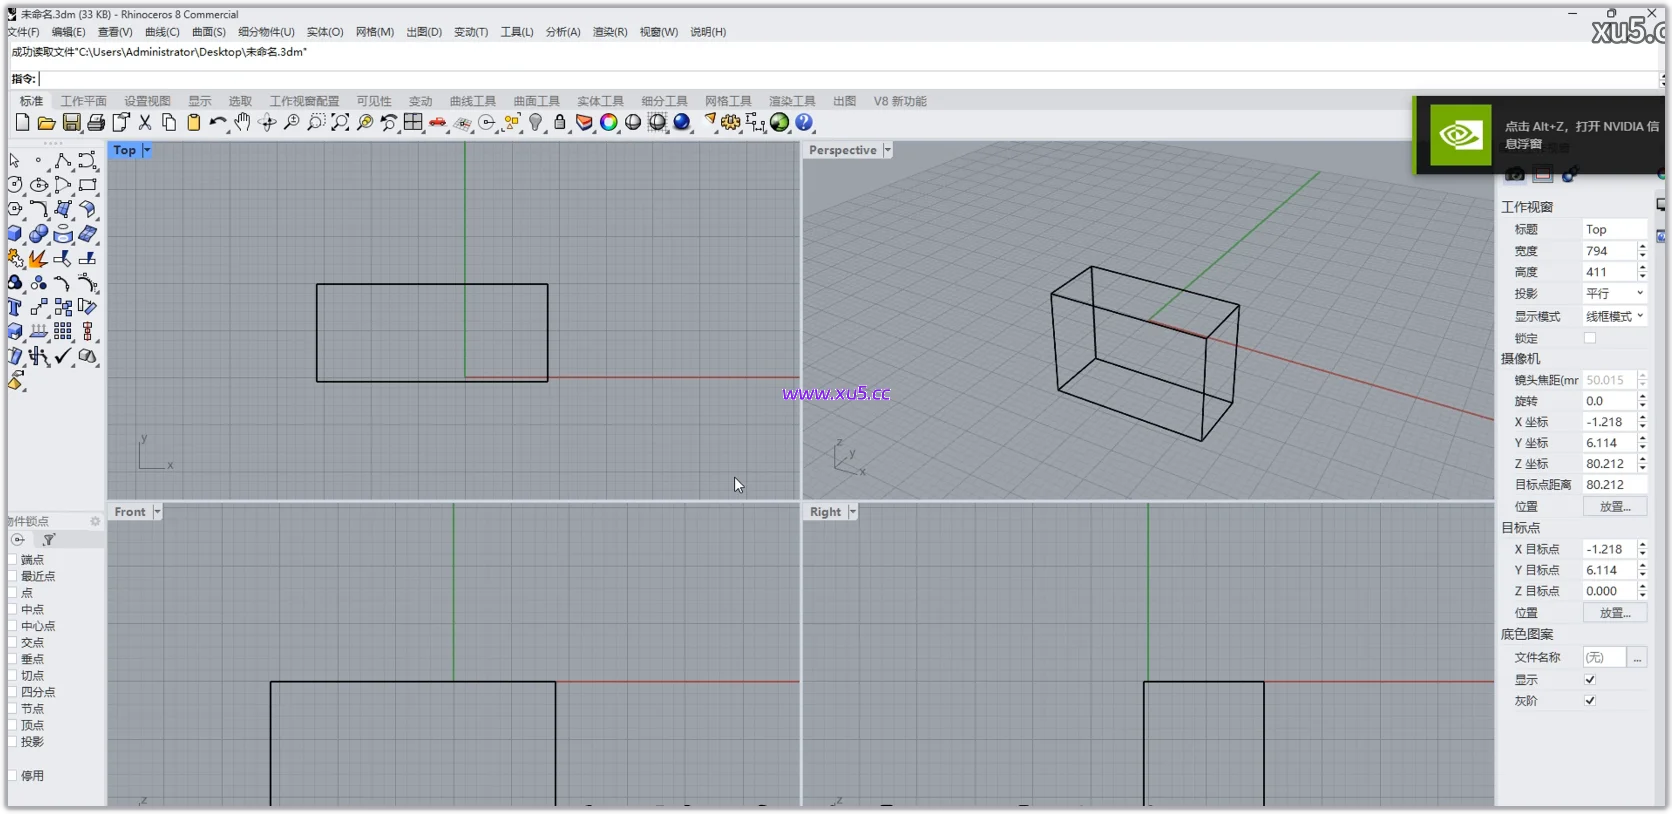Open the 显示模式 display mode dropdown
This screenshot has width=1673, height=814.
pyautogui.click(x=1614, y=316)
